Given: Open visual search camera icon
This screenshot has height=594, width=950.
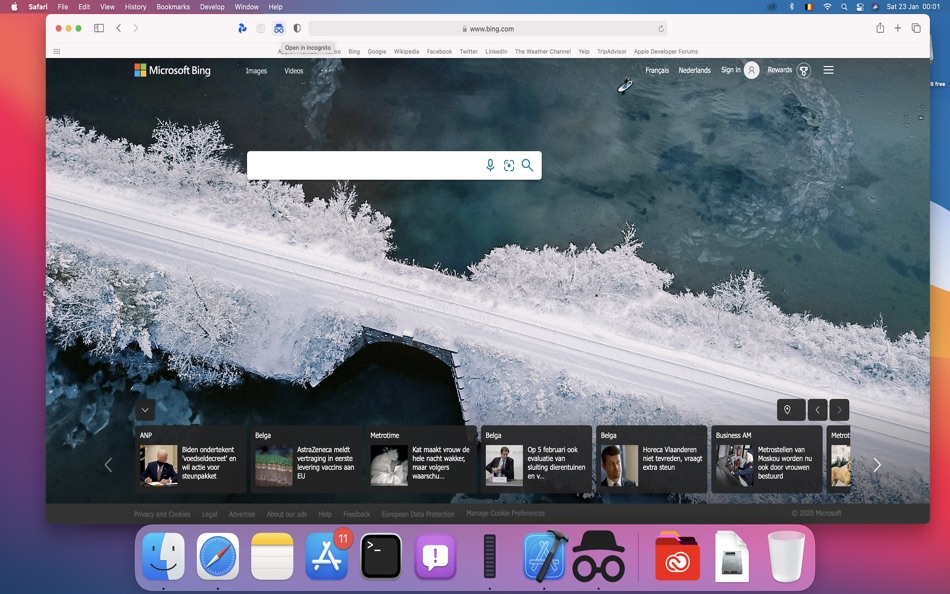Looking at the screenshot, I should (509, 165).
